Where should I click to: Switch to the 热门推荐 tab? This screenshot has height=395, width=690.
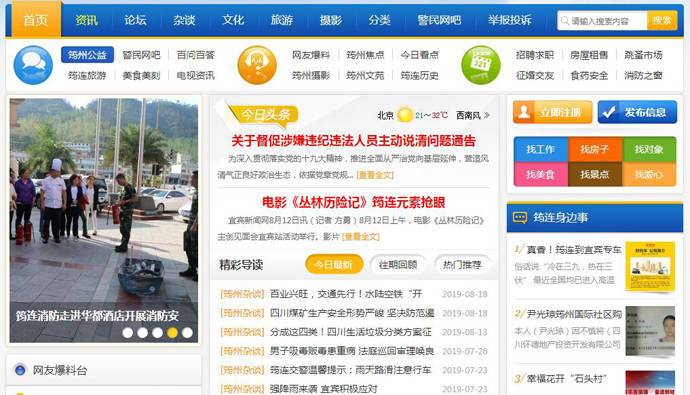462,265
